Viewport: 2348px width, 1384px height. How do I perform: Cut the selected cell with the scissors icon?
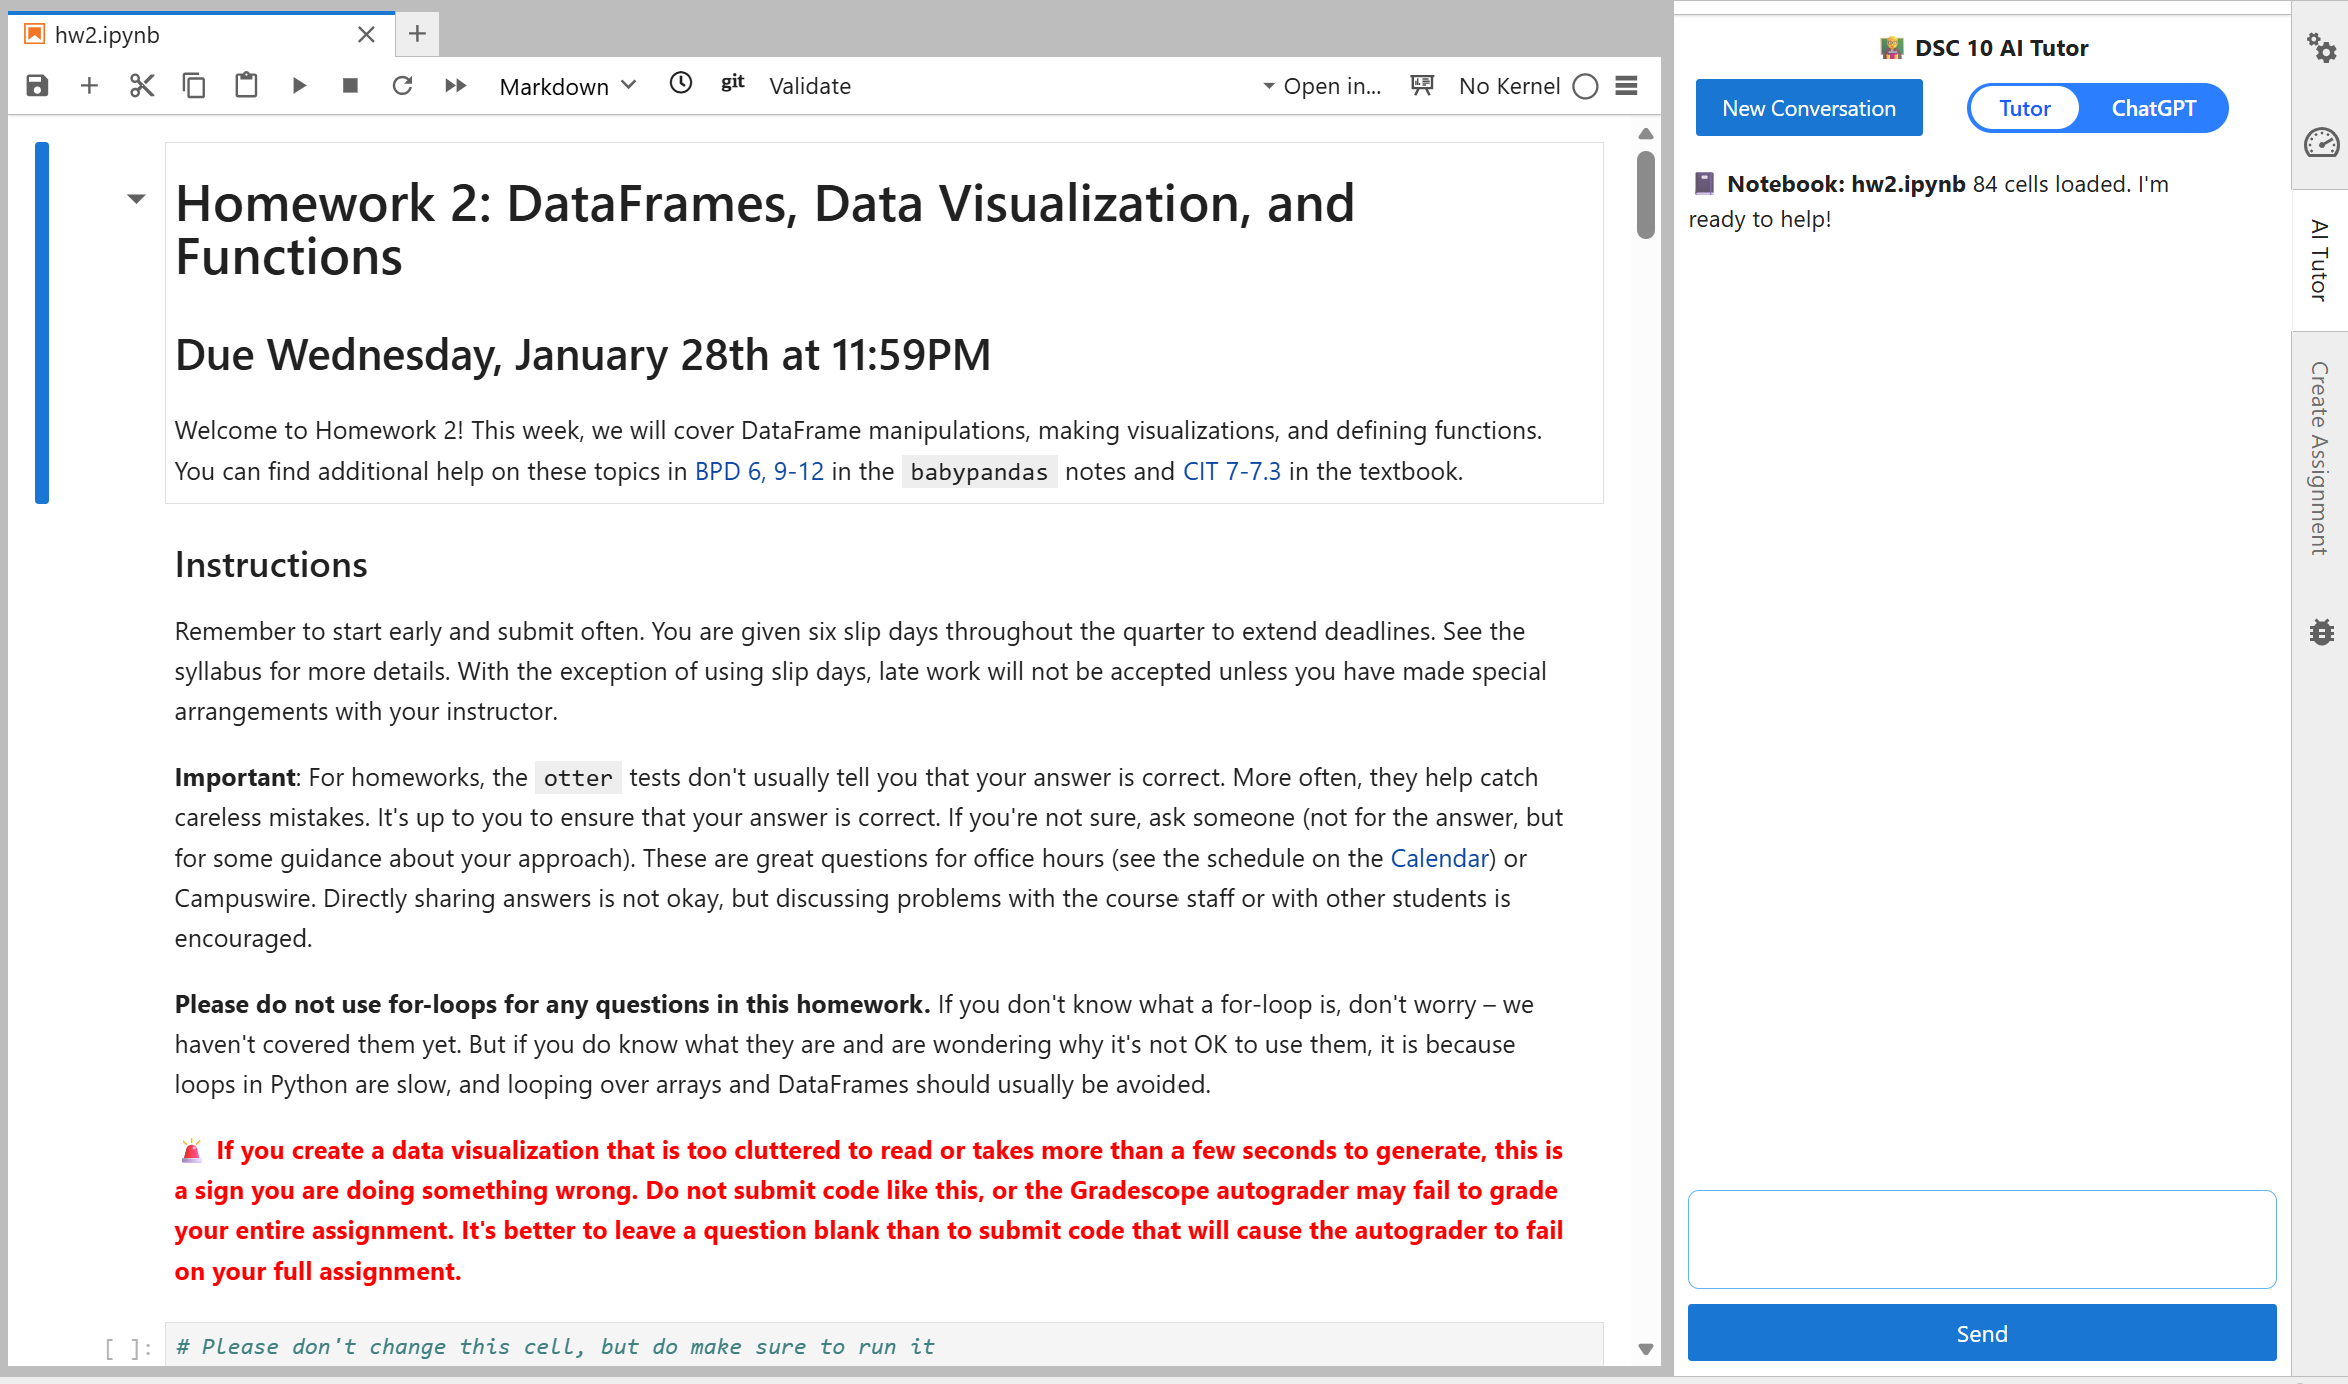[x=142, y=86]
